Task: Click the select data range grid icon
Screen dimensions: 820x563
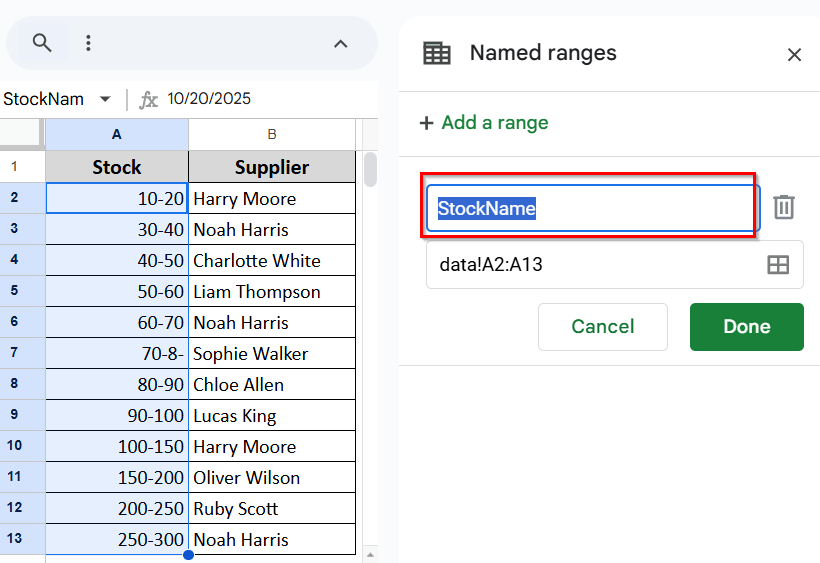Action: [x=778, y=265]
